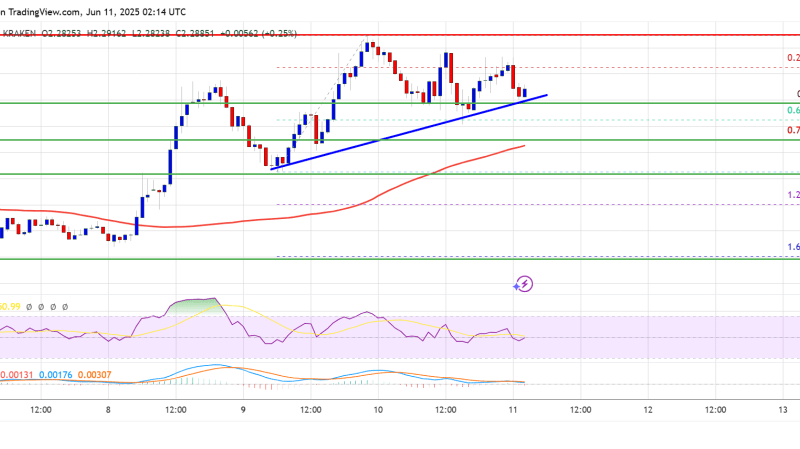Select the low price L2.28238
800x449 pixels.
pyautogui.click(x=152, y=33)
